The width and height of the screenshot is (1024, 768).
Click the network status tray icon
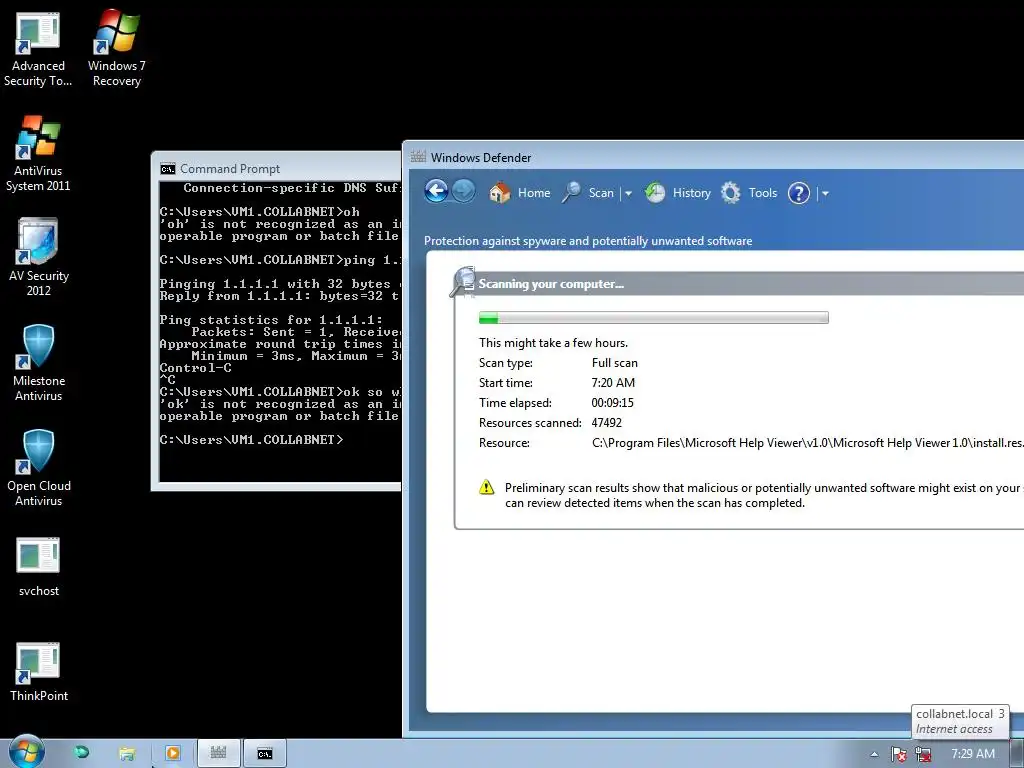tap(923, 754)
